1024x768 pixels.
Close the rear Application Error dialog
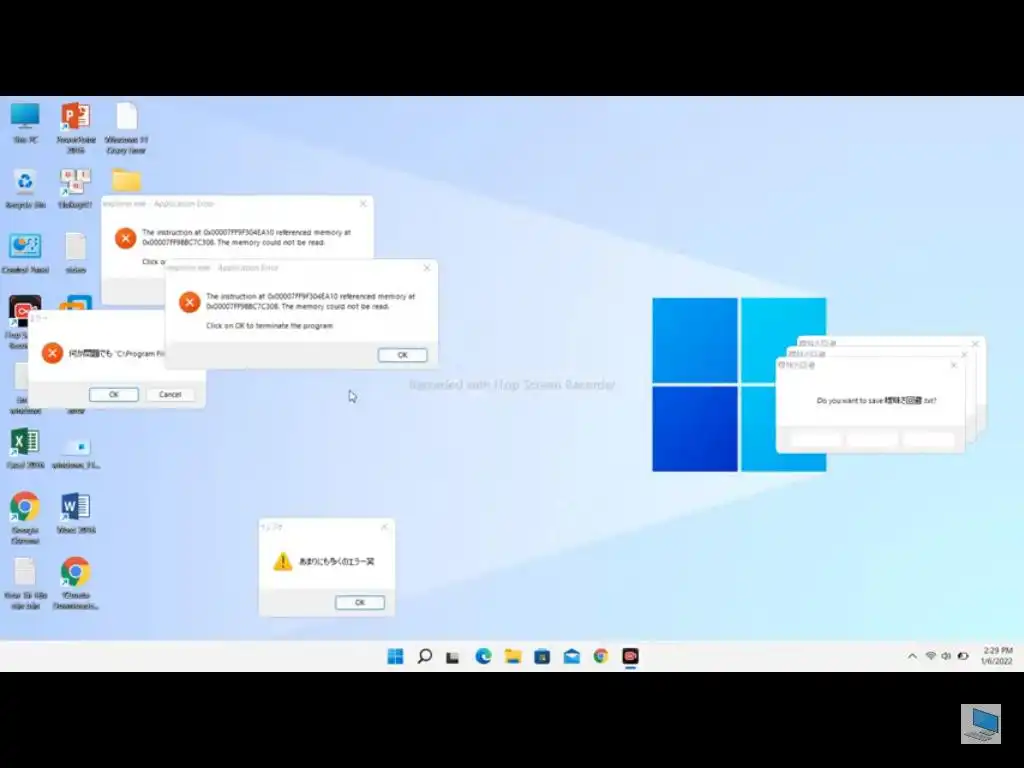coord(363,204)
